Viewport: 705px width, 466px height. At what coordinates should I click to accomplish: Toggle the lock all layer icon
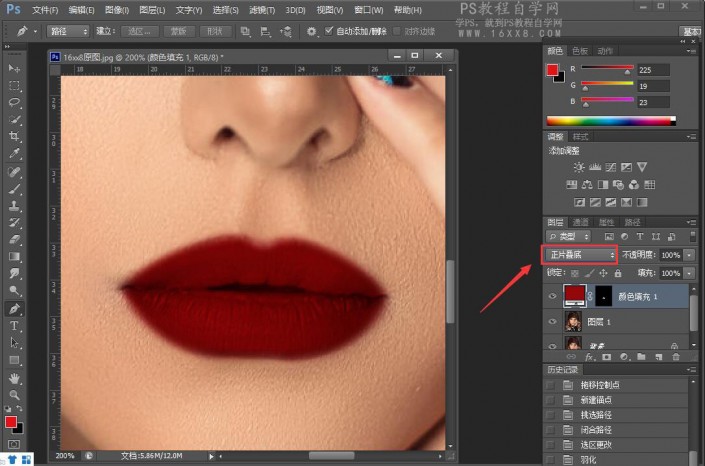tap(618, 273)
